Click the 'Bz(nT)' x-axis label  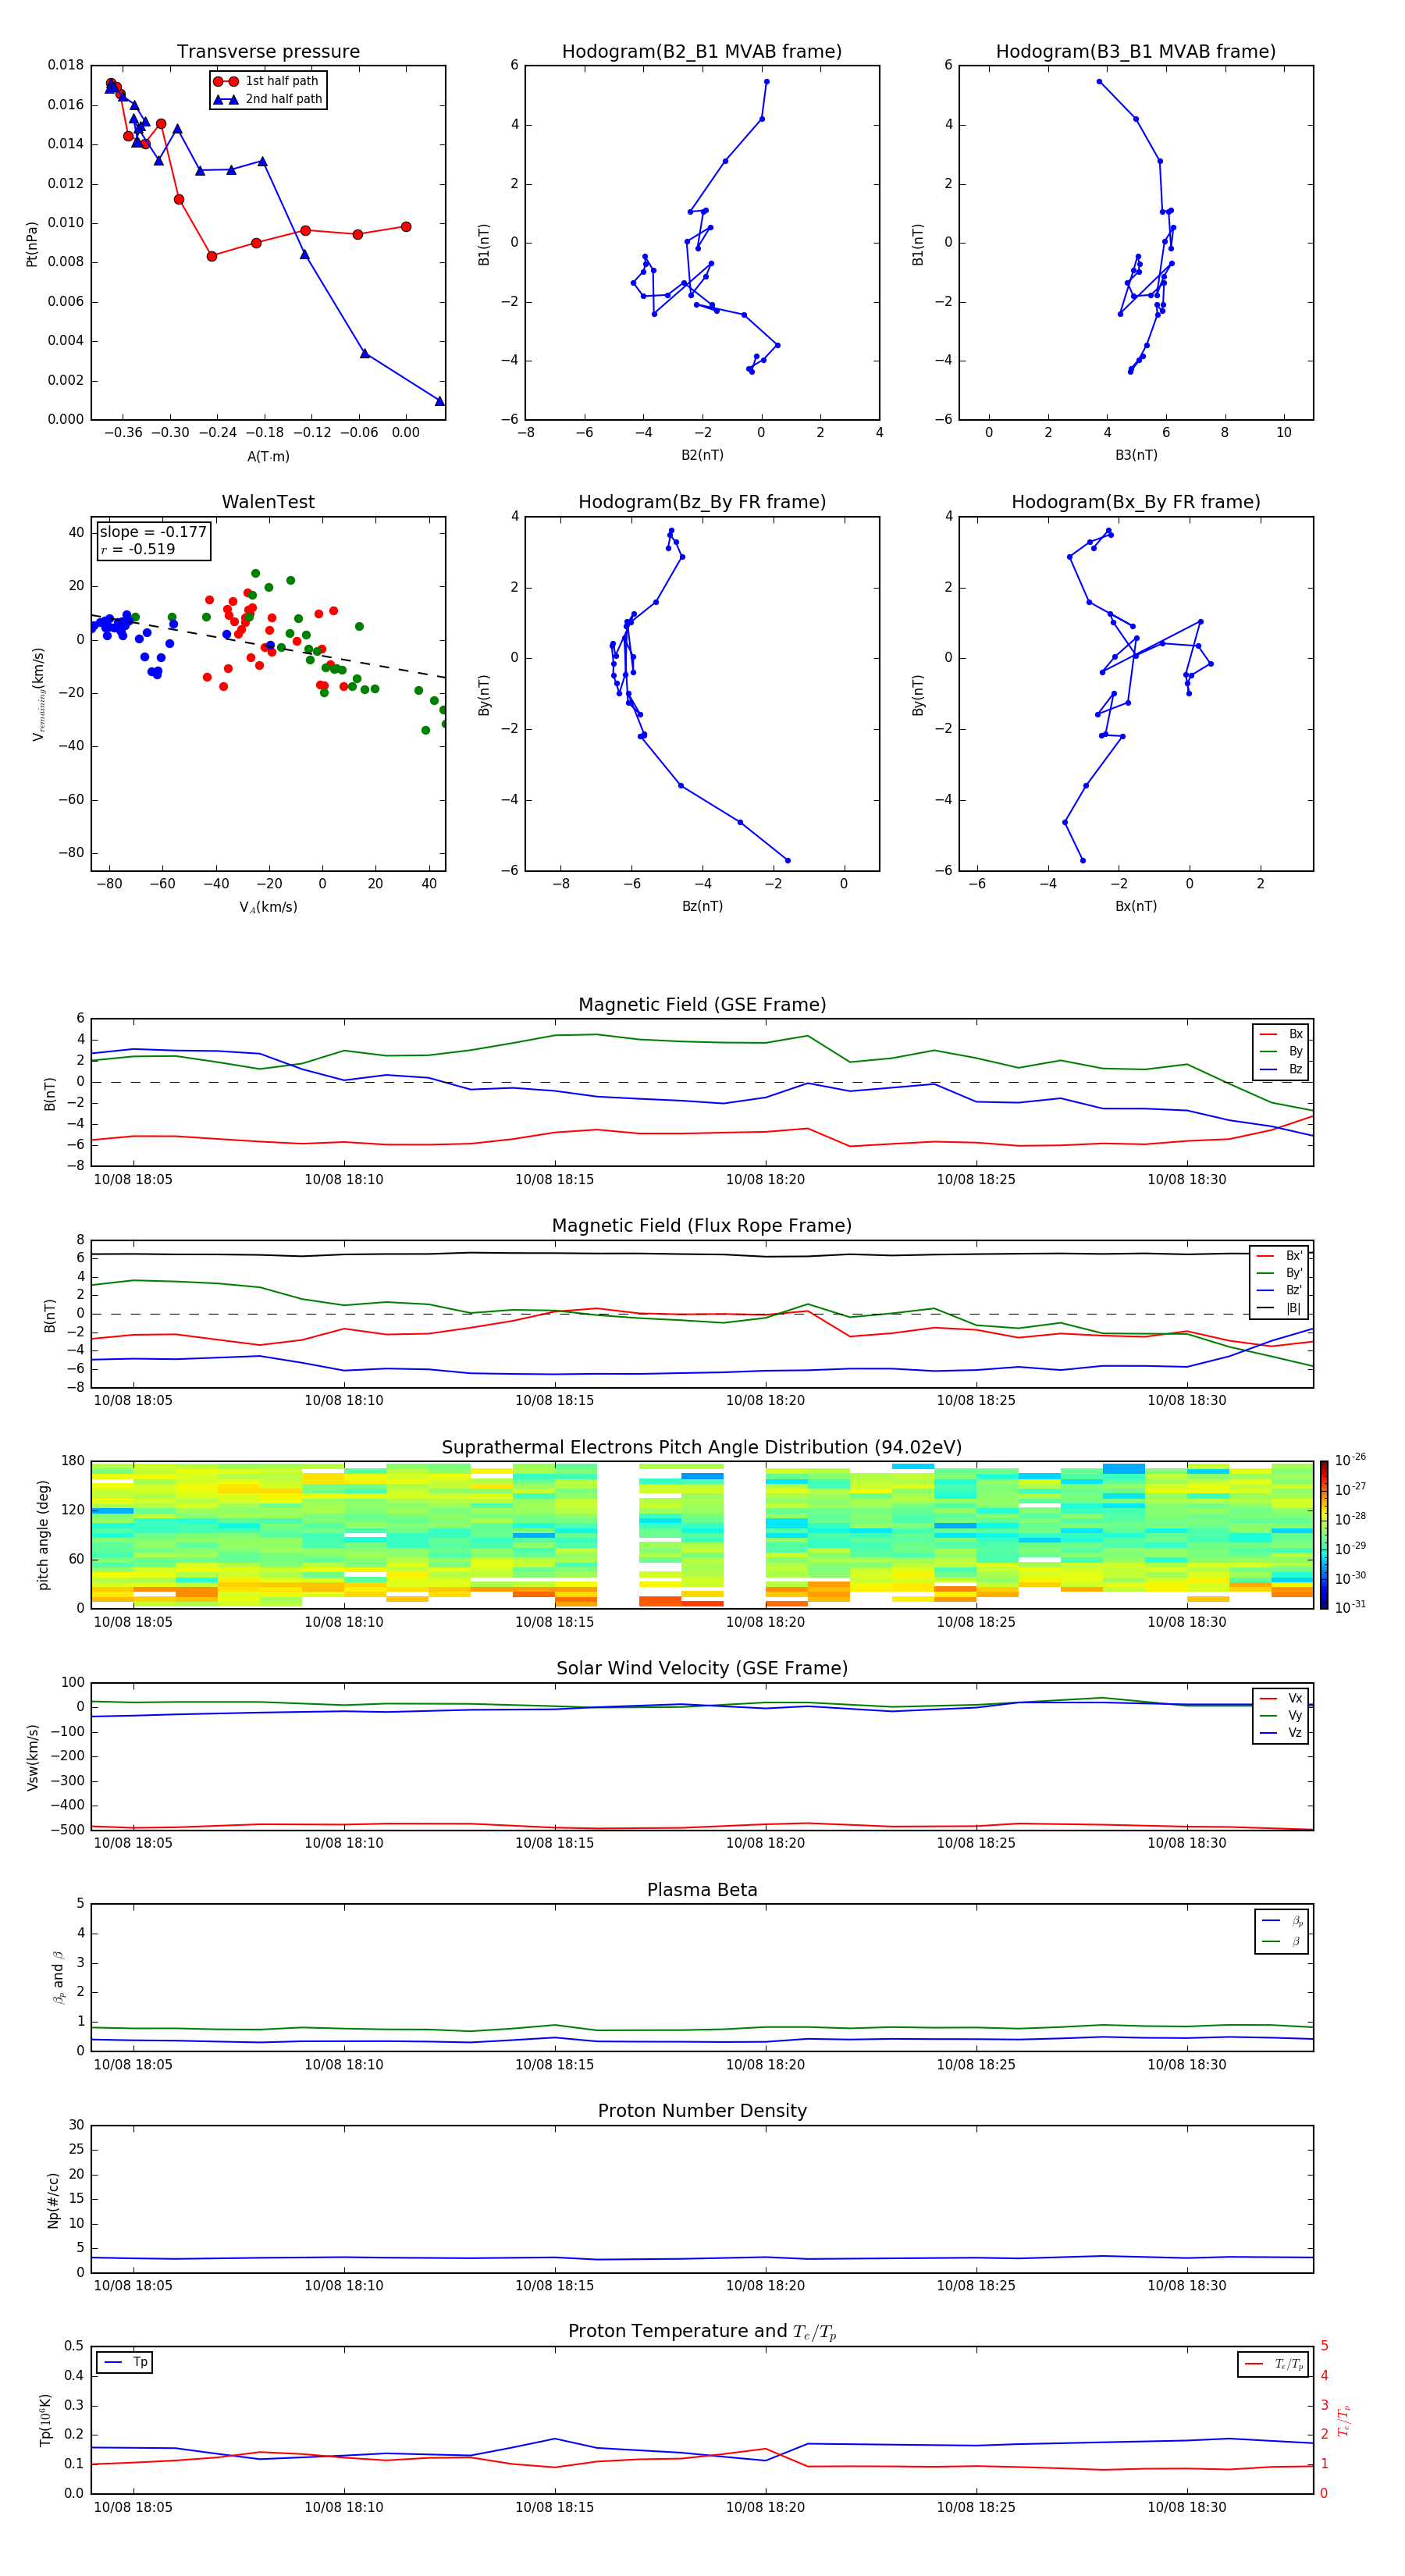click(x=702, y=906)
